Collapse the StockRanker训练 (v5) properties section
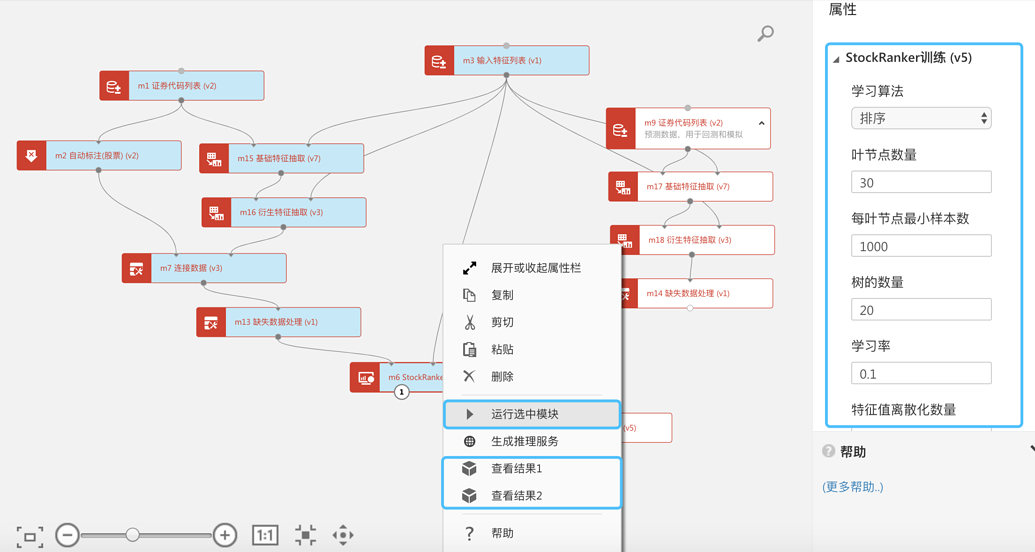Screen dimensions: 1035x552 [836, 59]
